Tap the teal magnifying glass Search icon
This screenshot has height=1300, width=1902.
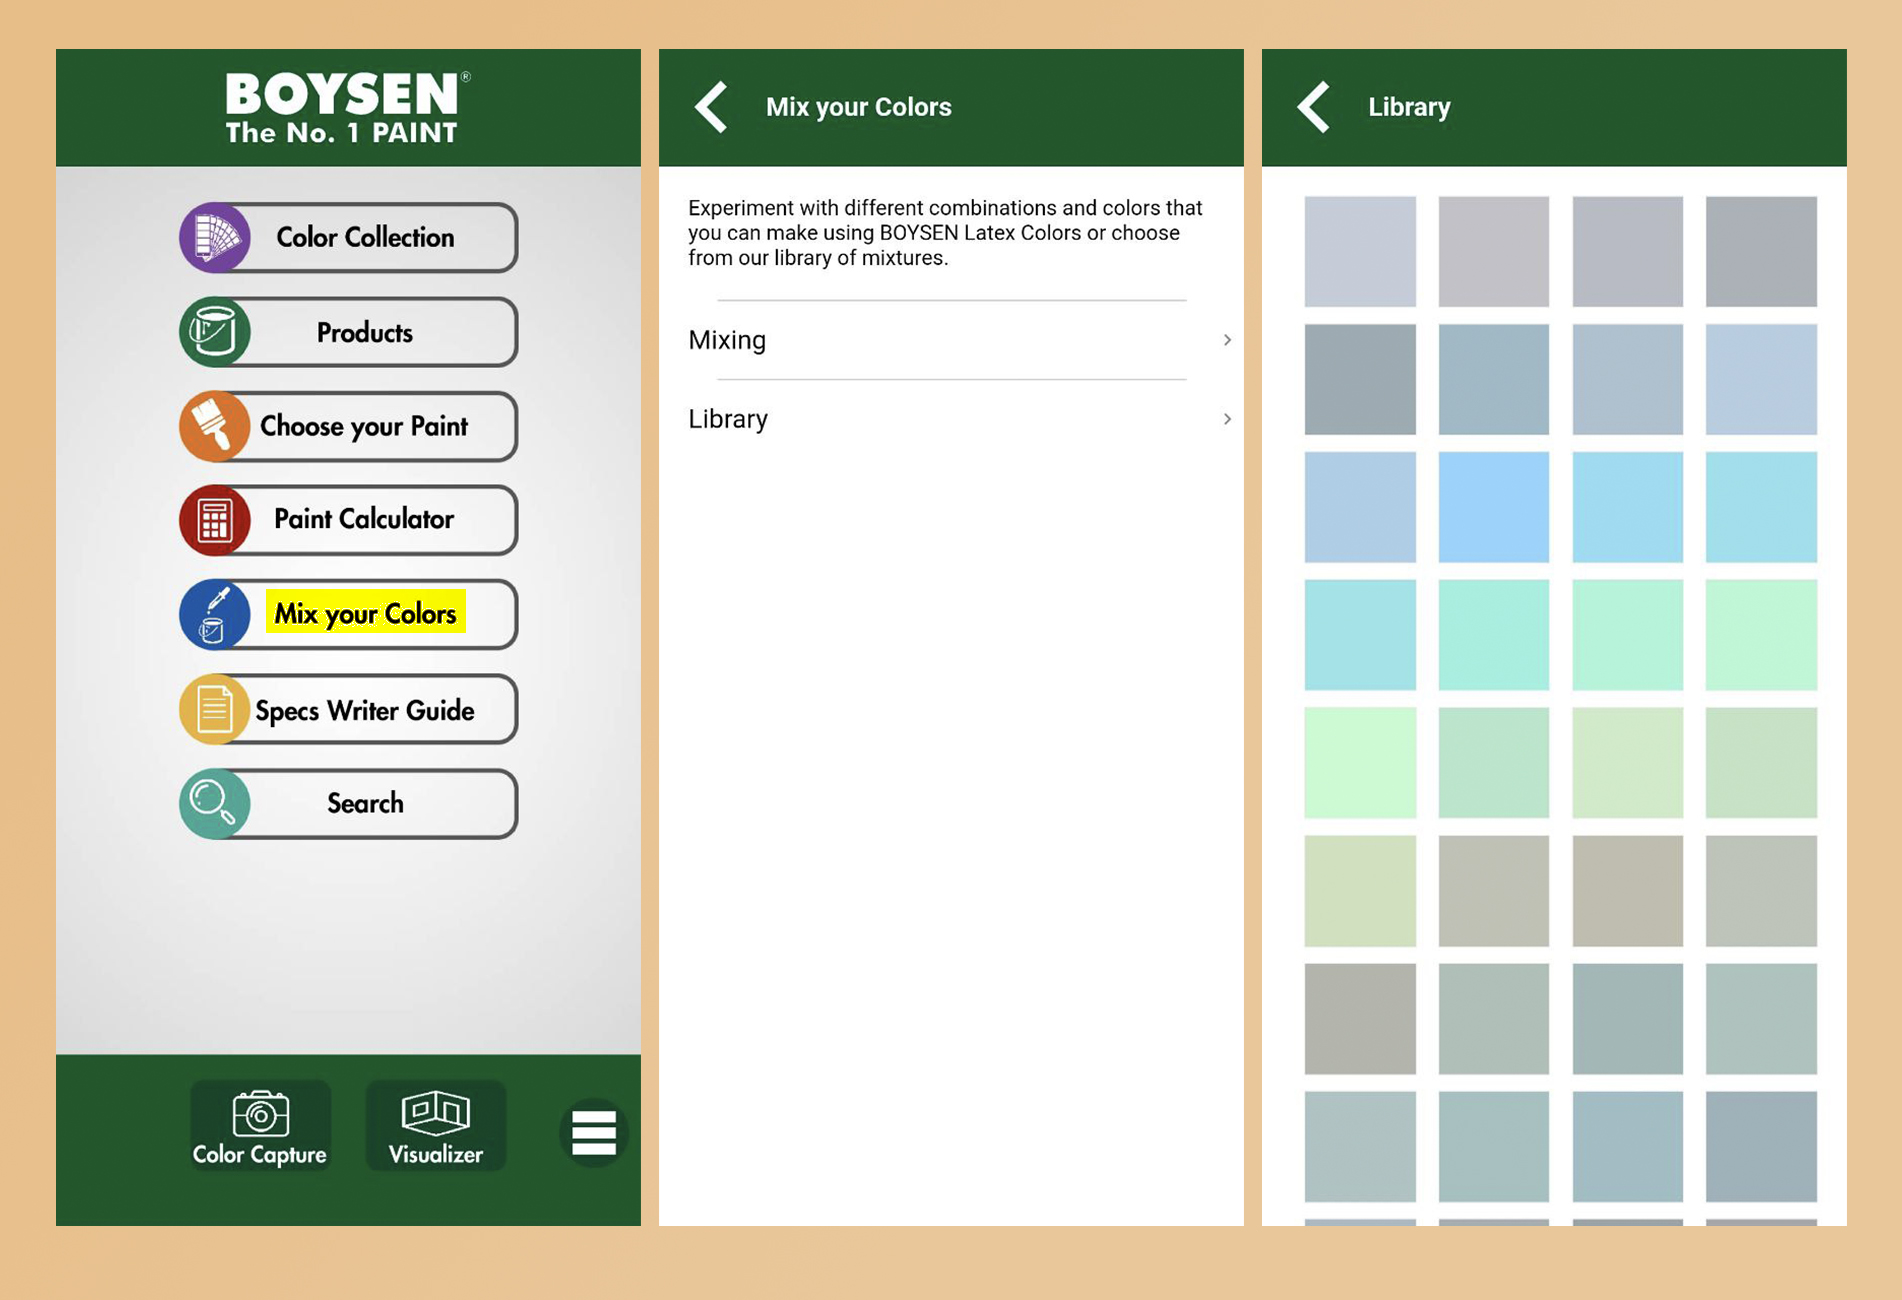pos(215,803)
